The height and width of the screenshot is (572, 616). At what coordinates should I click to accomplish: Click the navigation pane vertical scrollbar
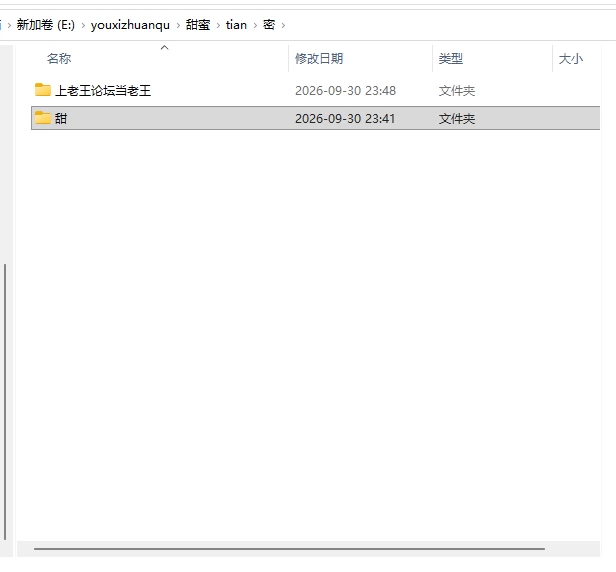pos(5,402)
